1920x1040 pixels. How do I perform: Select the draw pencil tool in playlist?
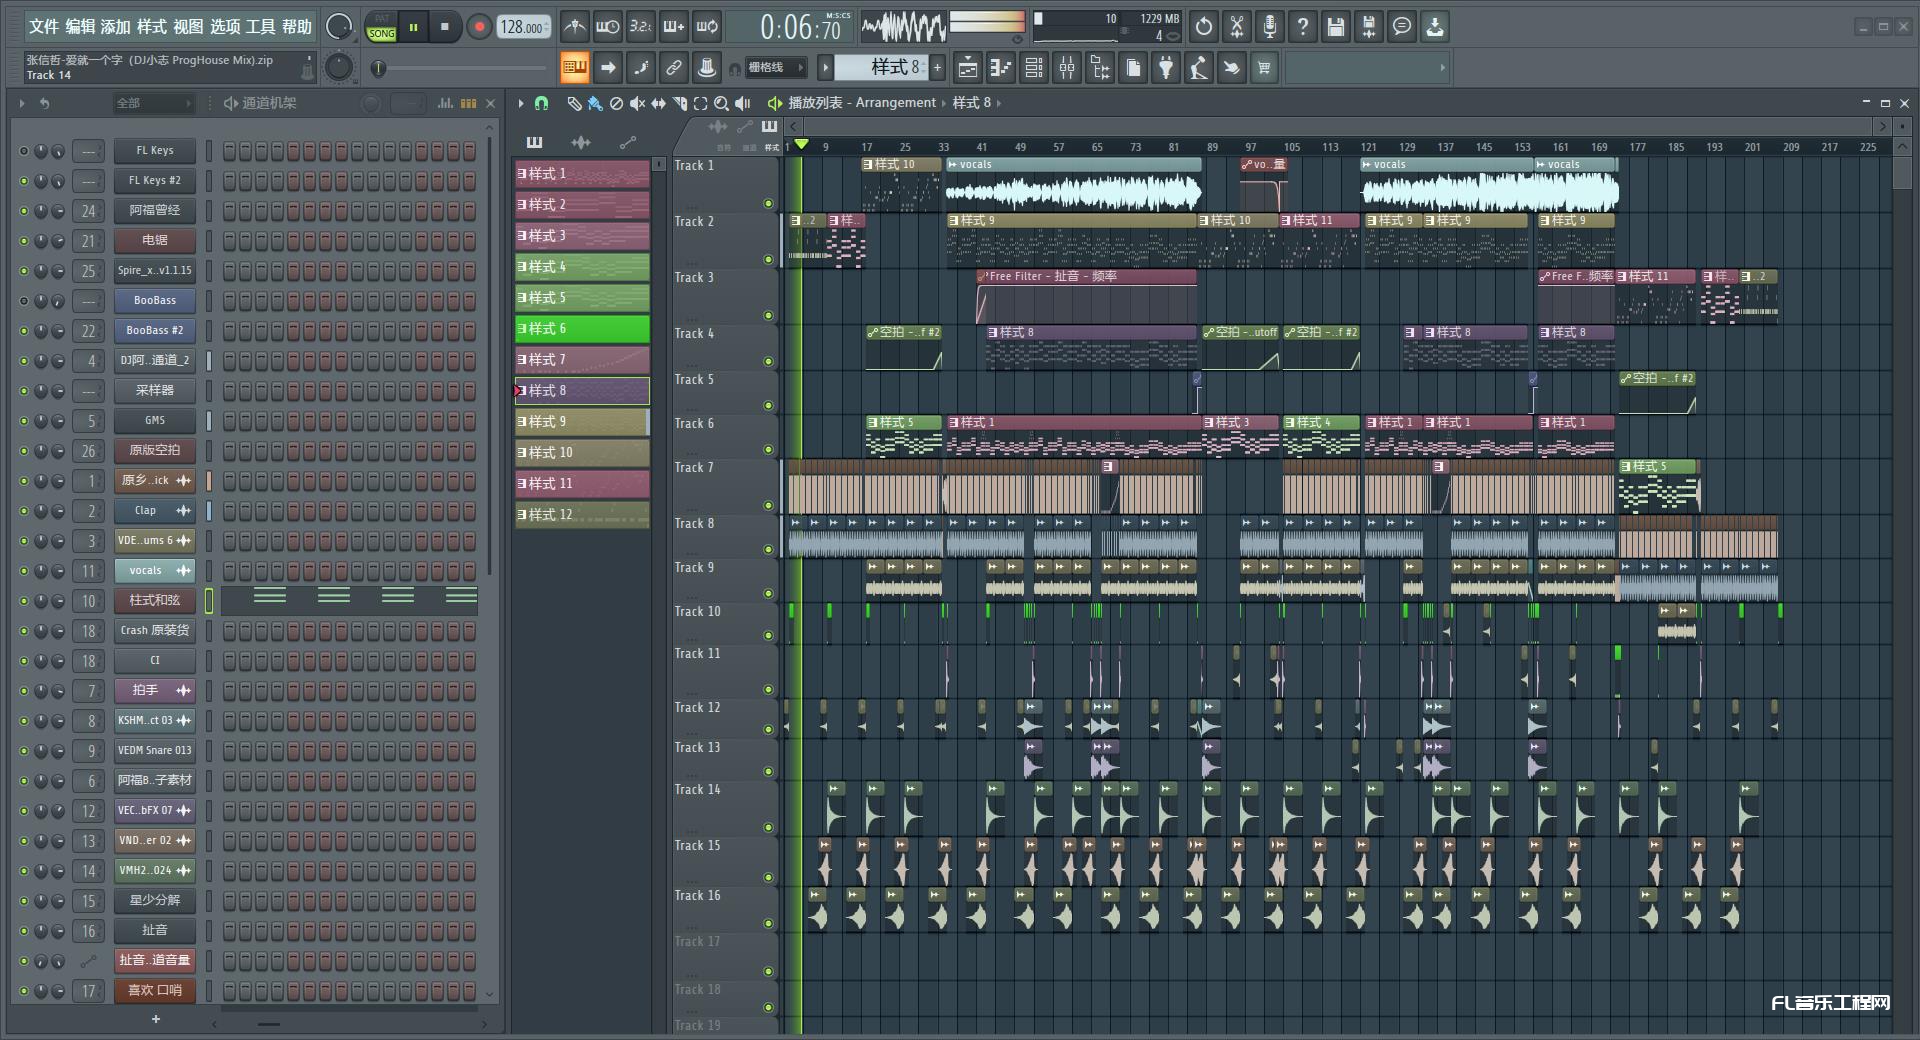[x=574, y=103]
